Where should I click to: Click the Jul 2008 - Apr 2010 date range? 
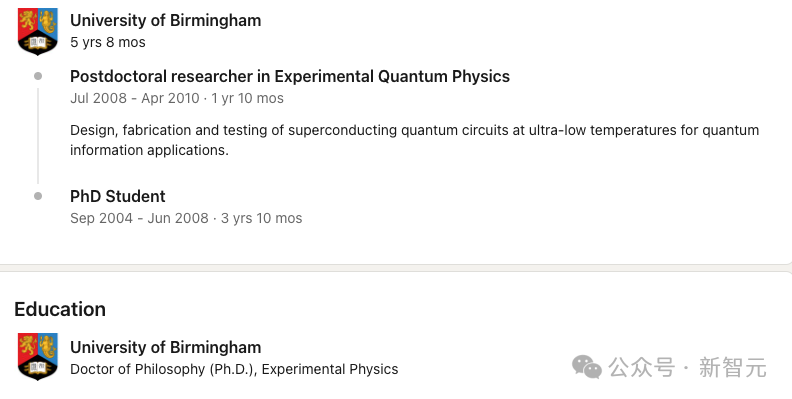point(135,98)
